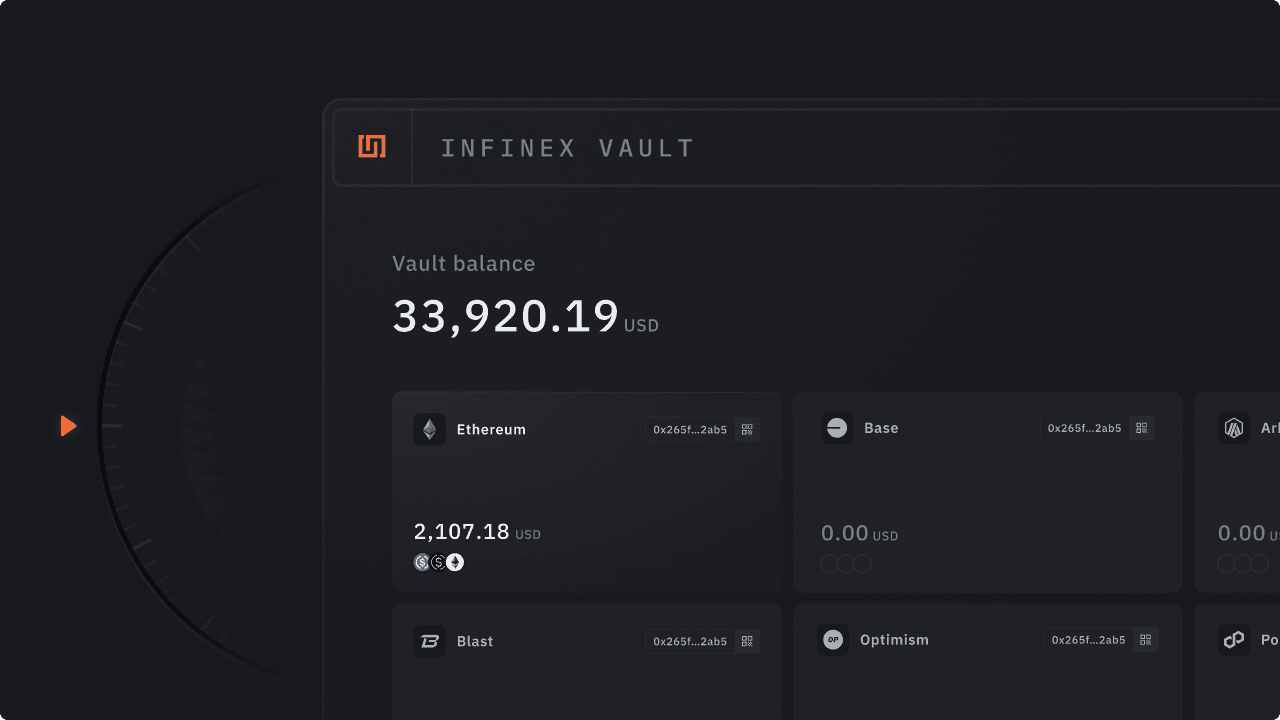1280x720 pixels.
Task: Open the Ethereum 2,107.18 USD balance
Action: point(462,532)
